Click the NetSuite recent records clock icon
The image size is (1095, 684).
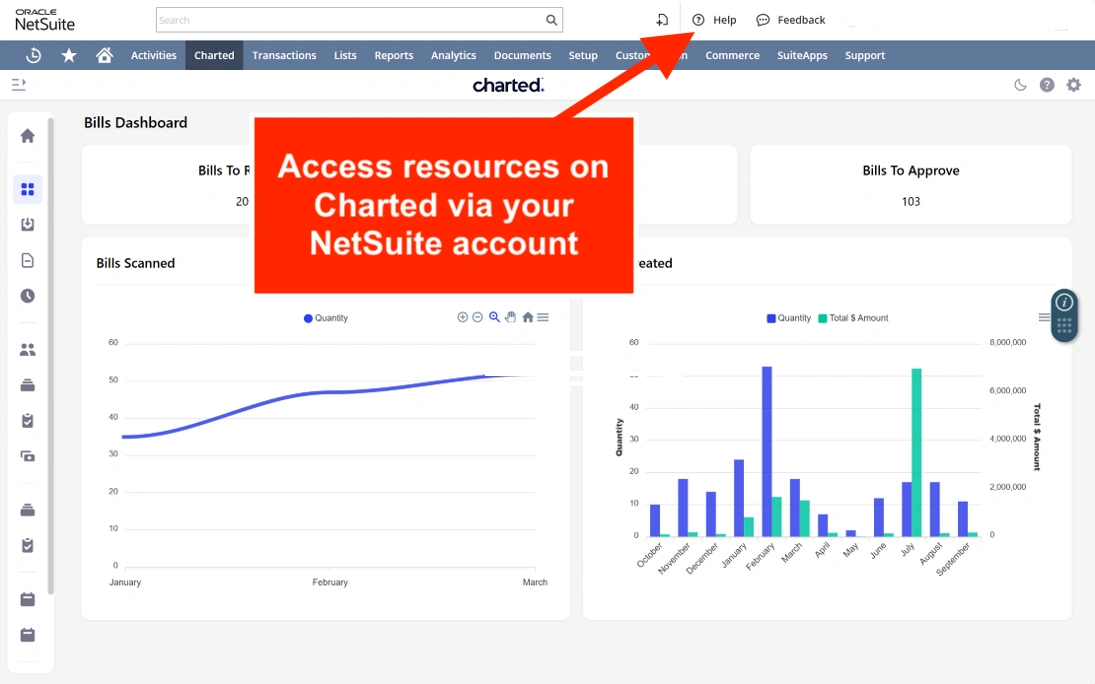coord(33,55)
